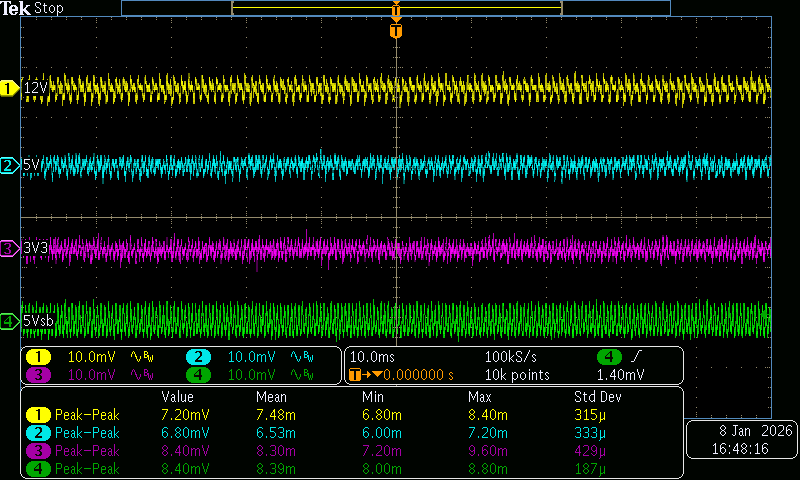Click the magenta channel 3 ground marker

pos(10,247)
